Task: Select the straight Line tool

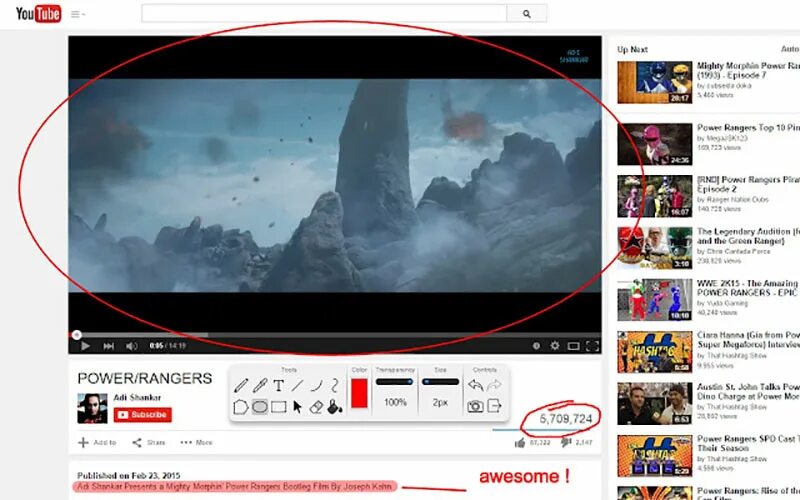Action: point(297,385)
